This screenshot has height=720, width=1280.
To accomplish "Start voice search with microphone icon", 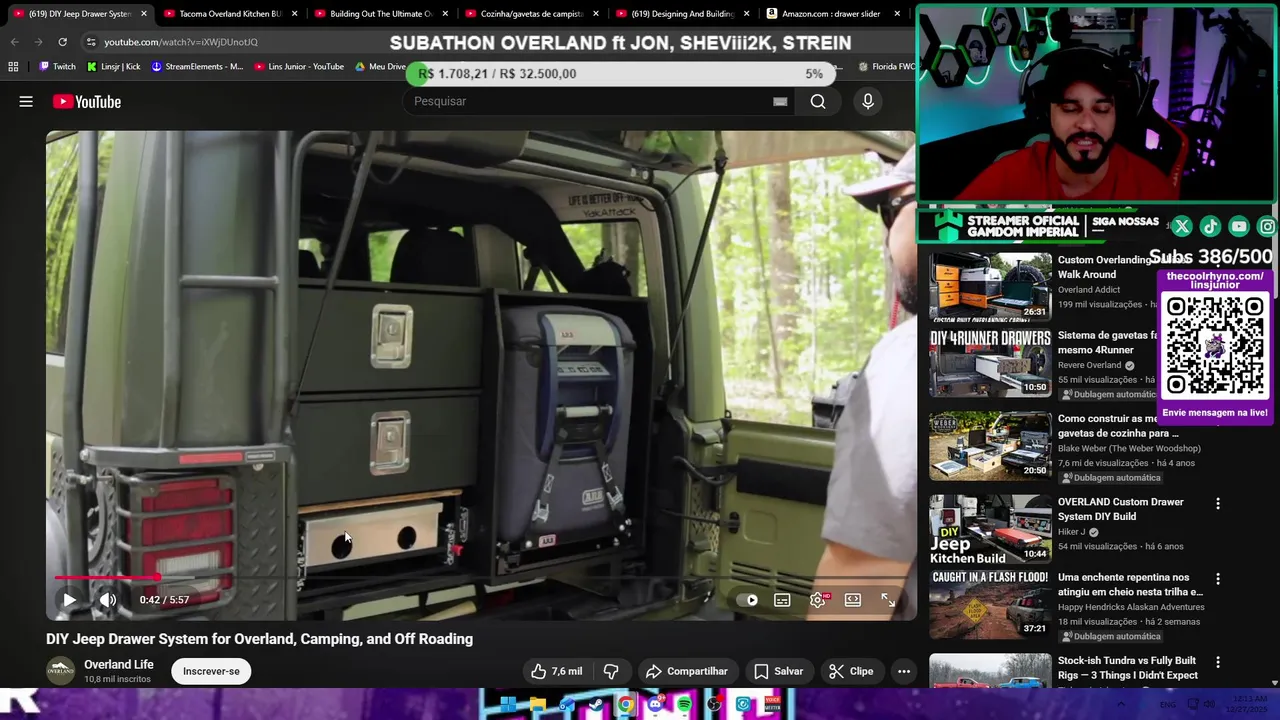I will [868, 101].
